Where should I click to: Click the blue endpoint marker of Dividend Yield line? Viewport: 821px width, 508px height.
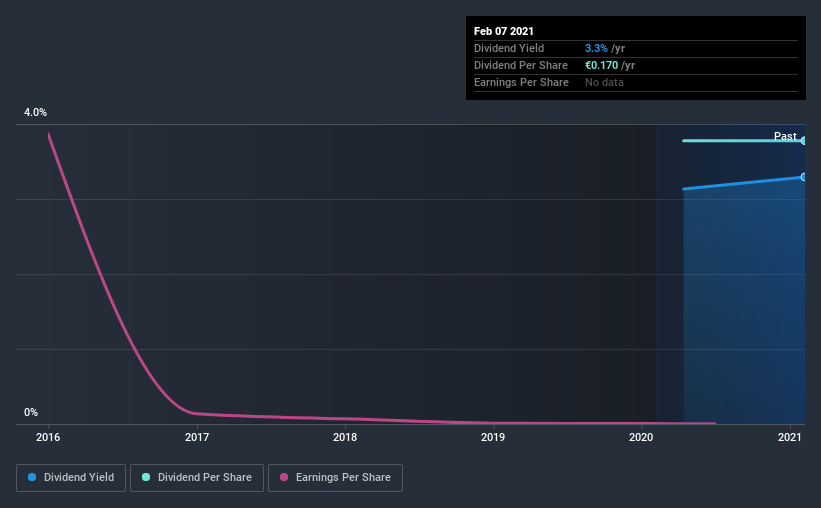[803, 177]
